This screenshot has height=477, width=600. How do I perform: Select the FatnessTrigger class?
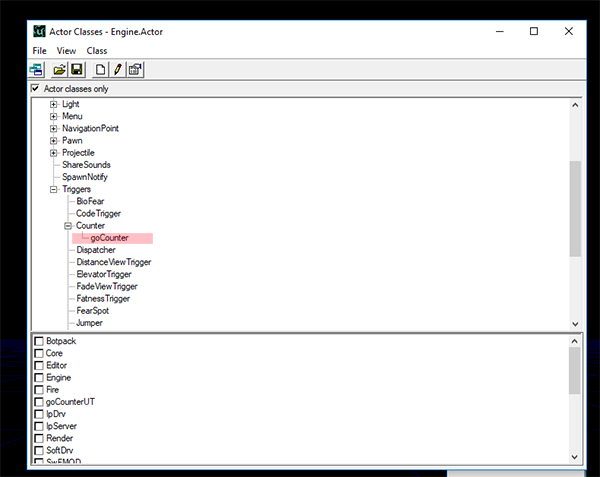tap(103, 299)
